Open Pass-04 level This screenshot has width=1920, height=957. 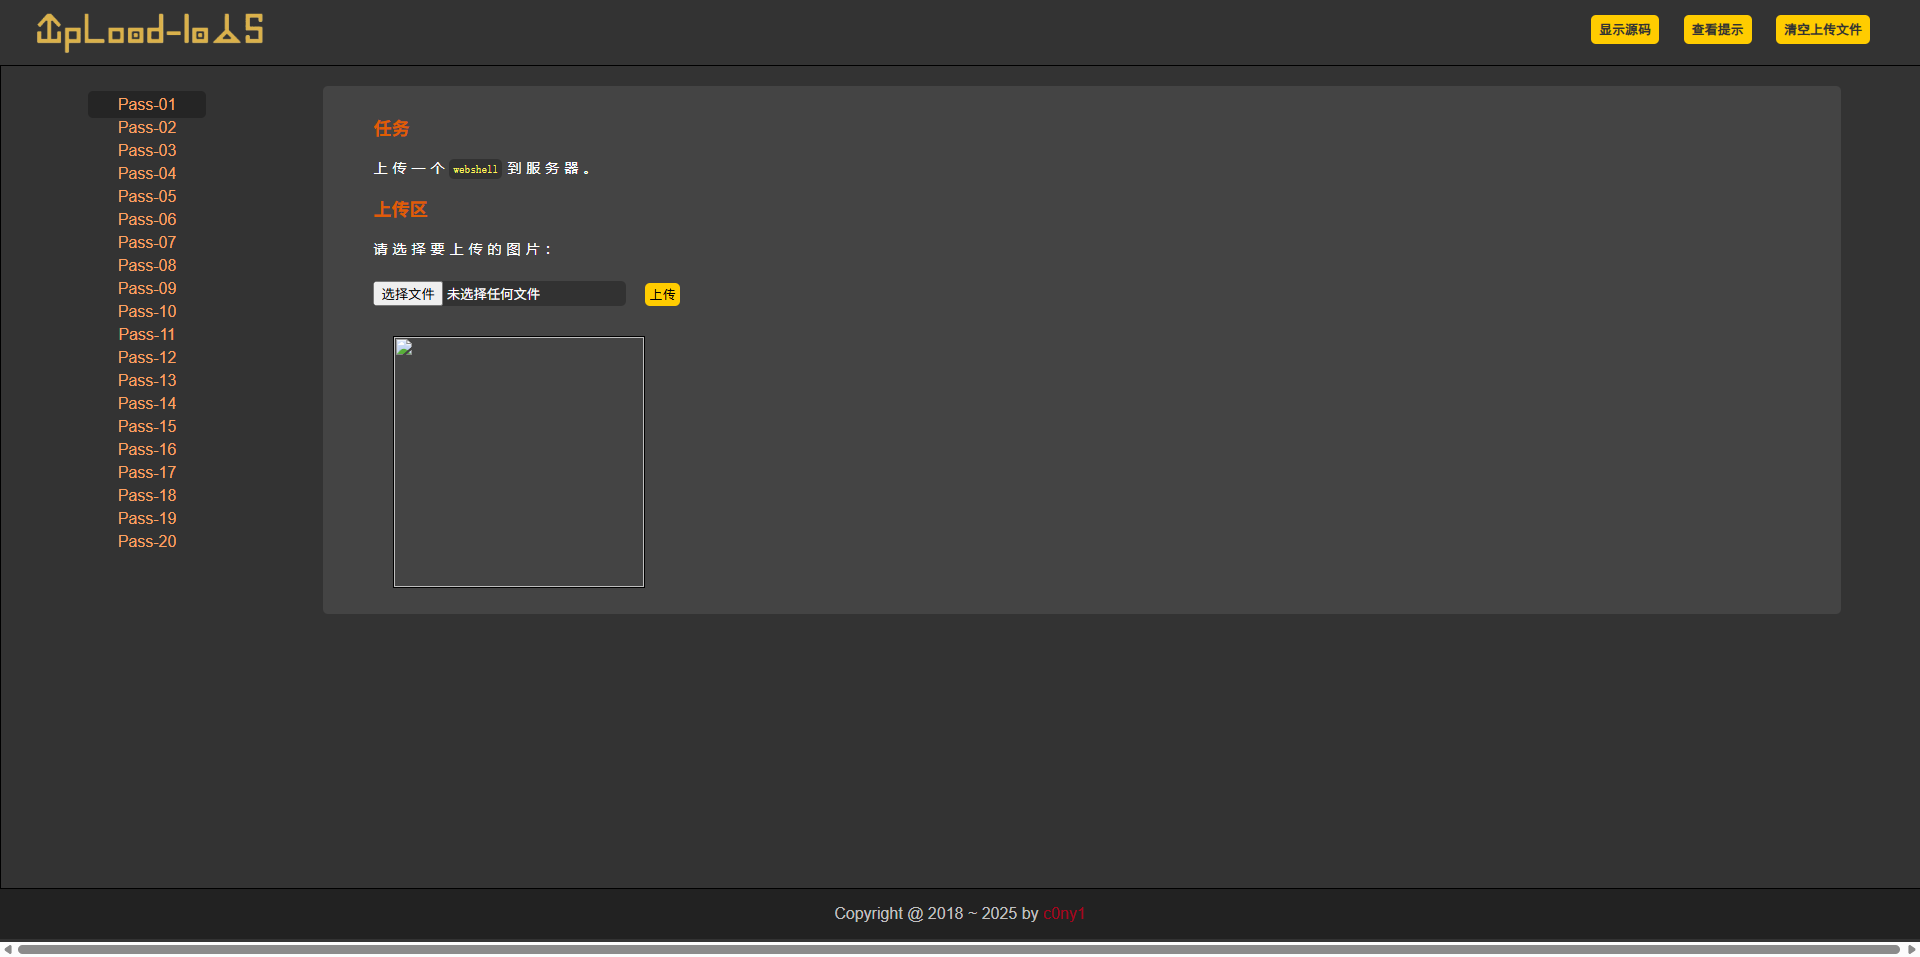tap(147, 173)
